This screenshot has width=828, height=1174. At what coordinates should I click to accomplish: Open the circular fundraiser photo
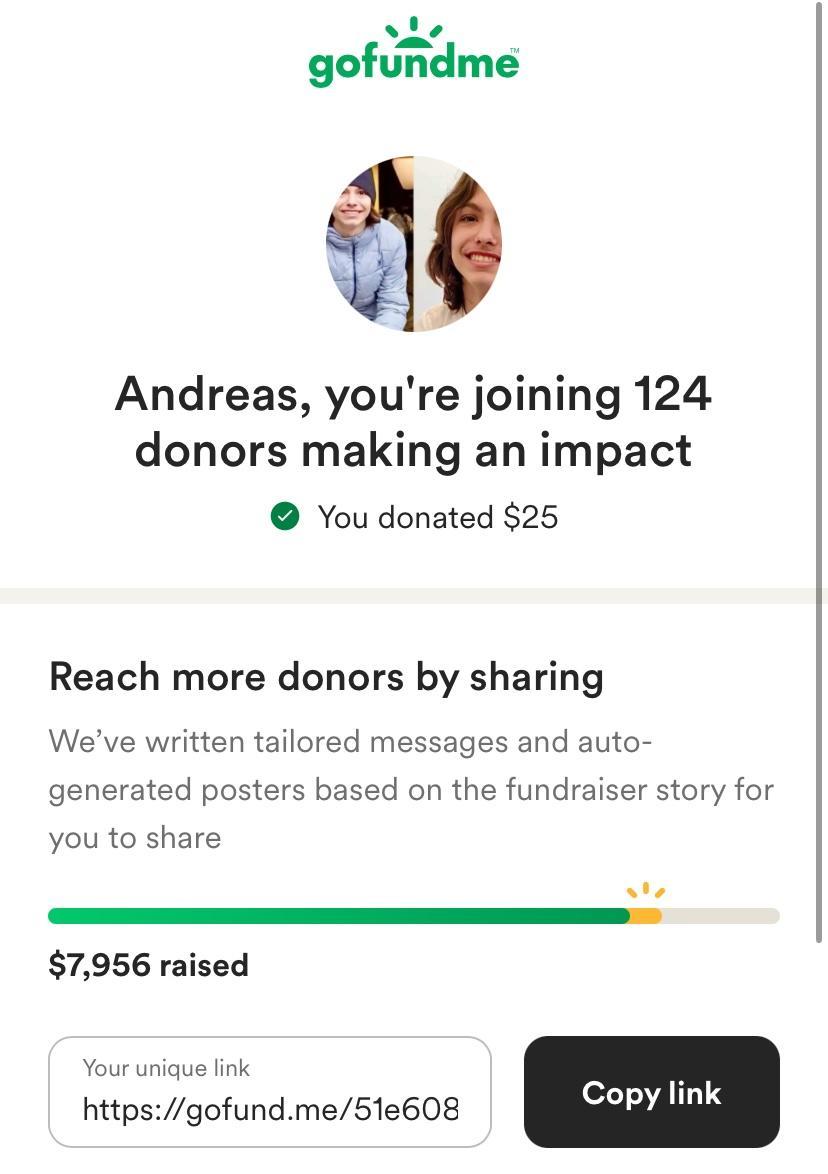pos(414,243)
